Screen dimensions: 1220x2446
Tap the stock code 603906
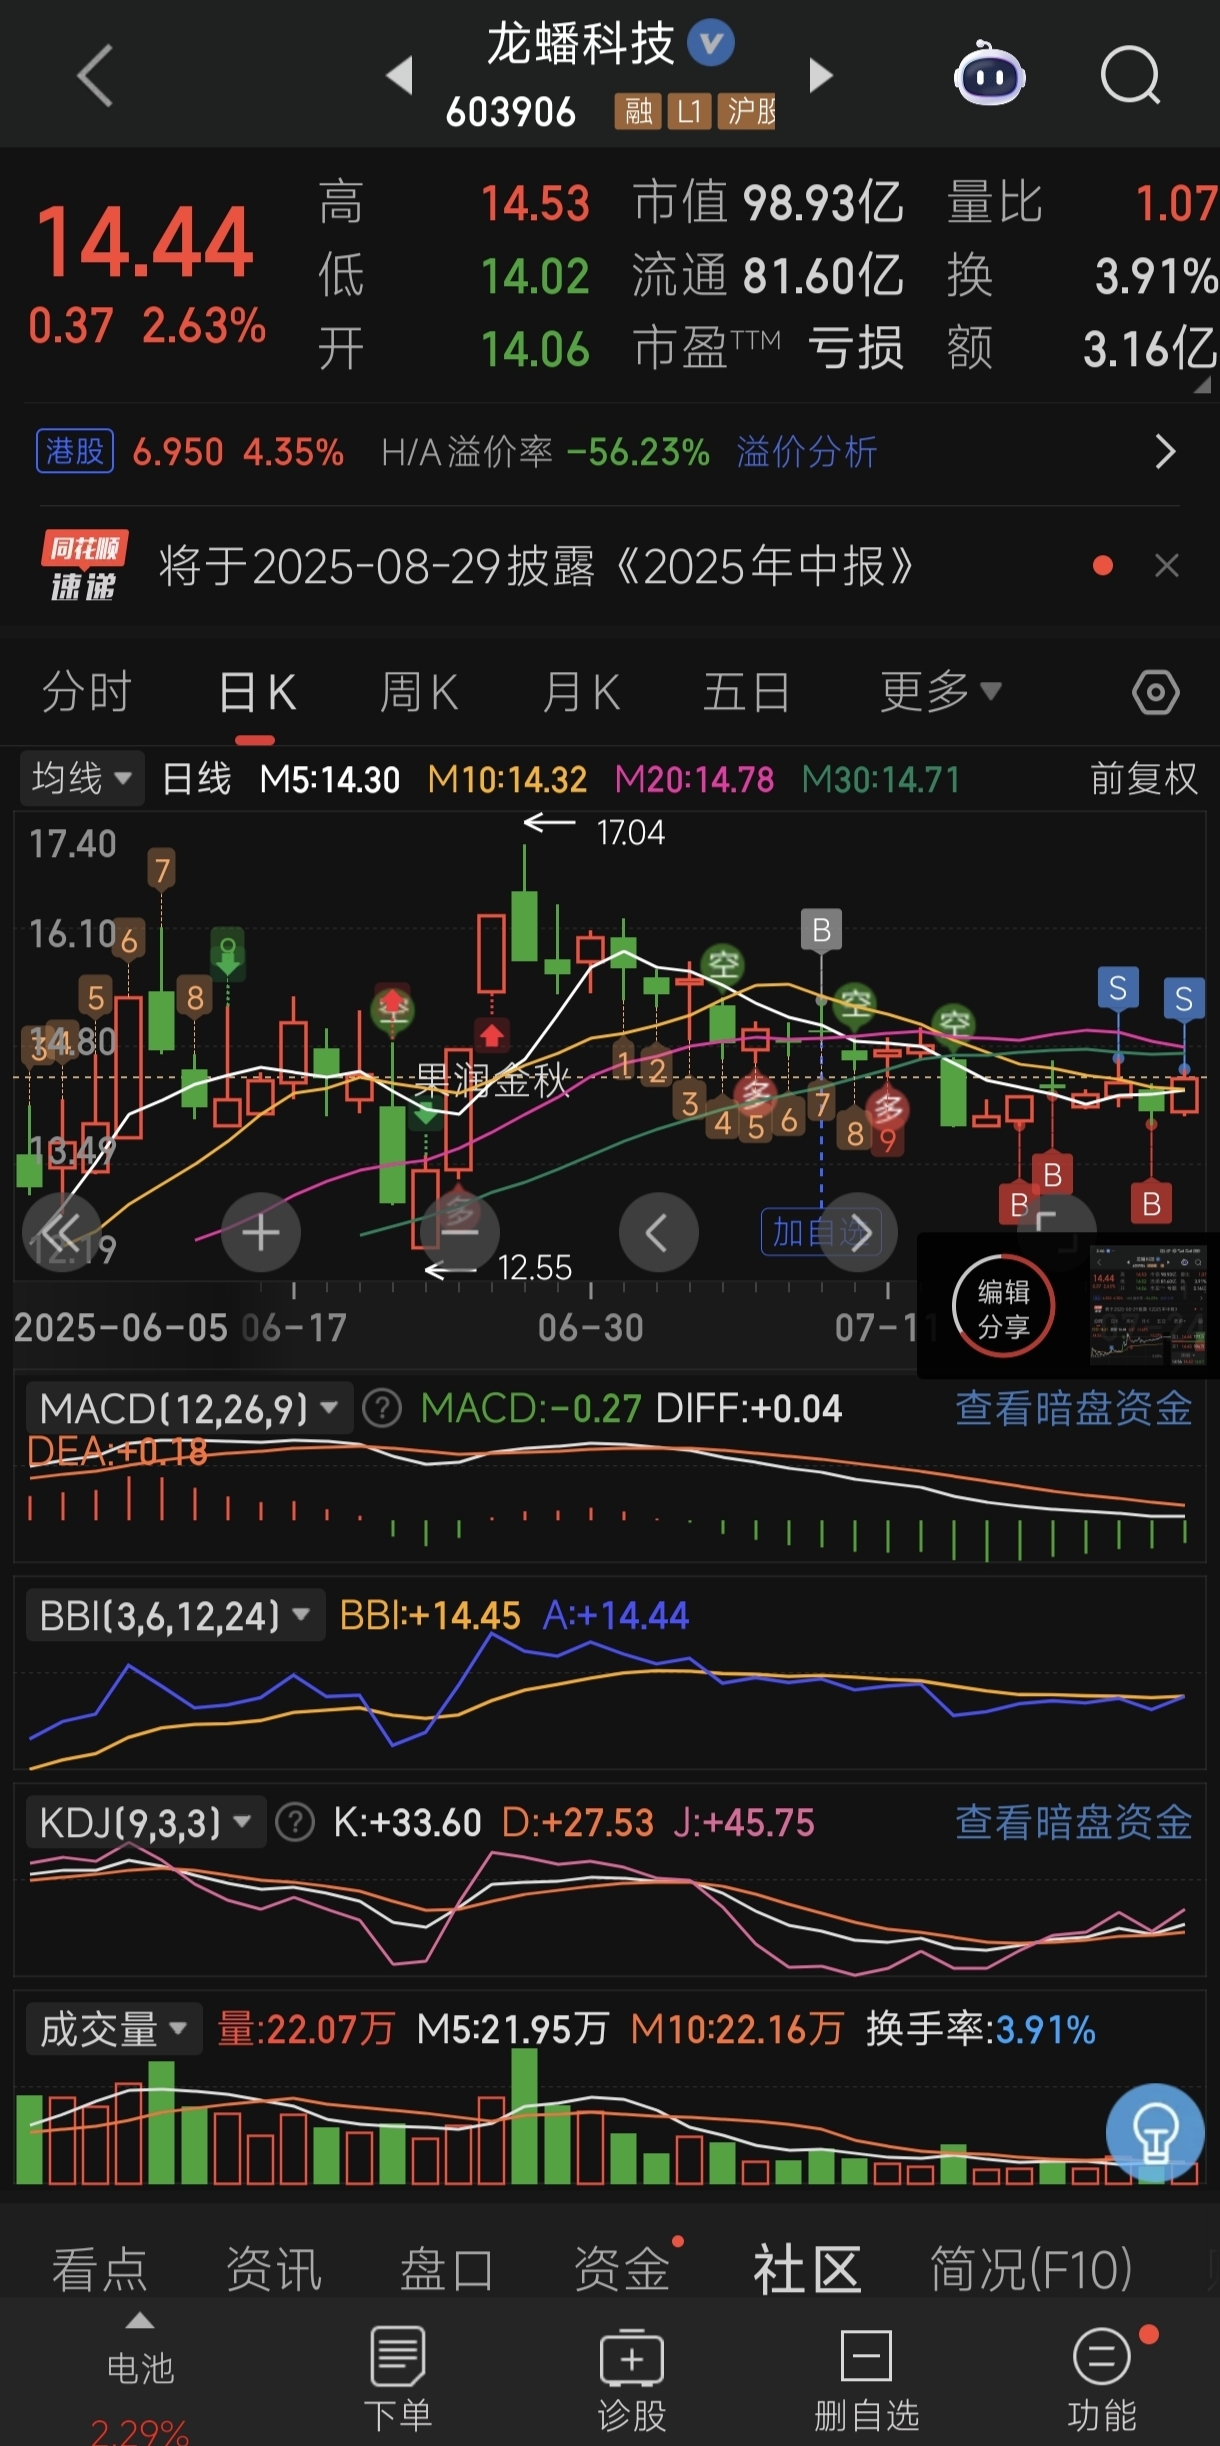(510, 112)
